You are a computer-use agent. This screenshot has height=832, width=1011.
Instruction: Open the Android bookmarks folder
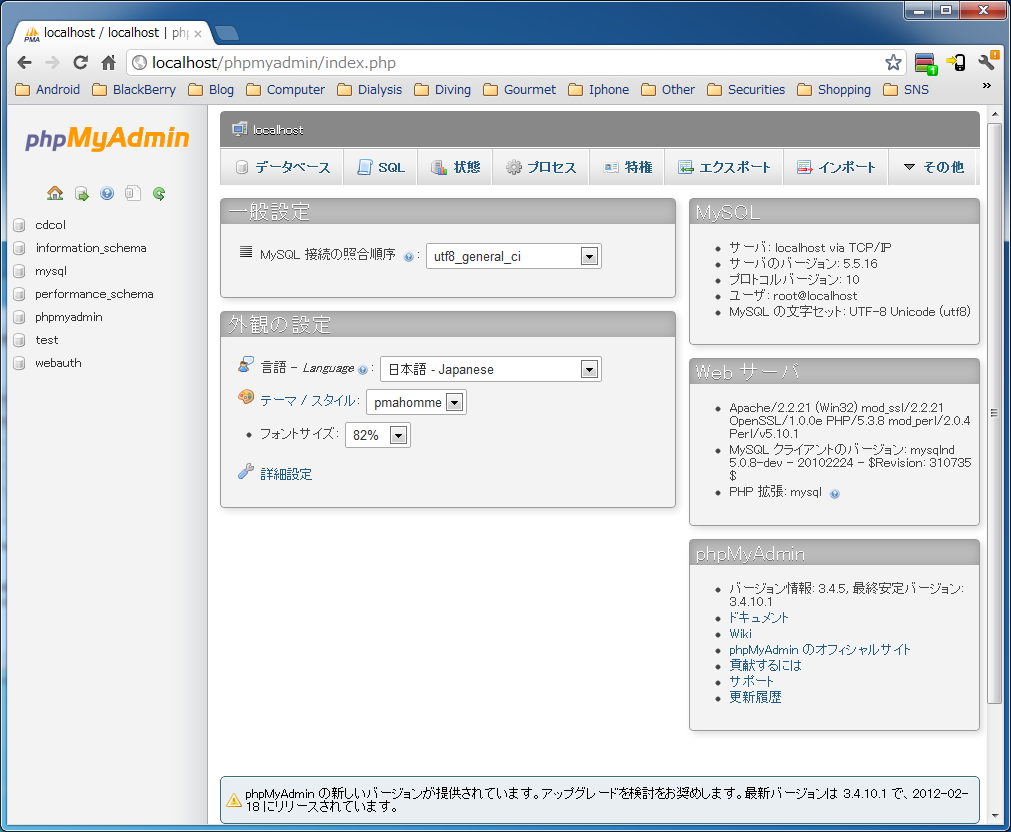(x=48, y=90)
